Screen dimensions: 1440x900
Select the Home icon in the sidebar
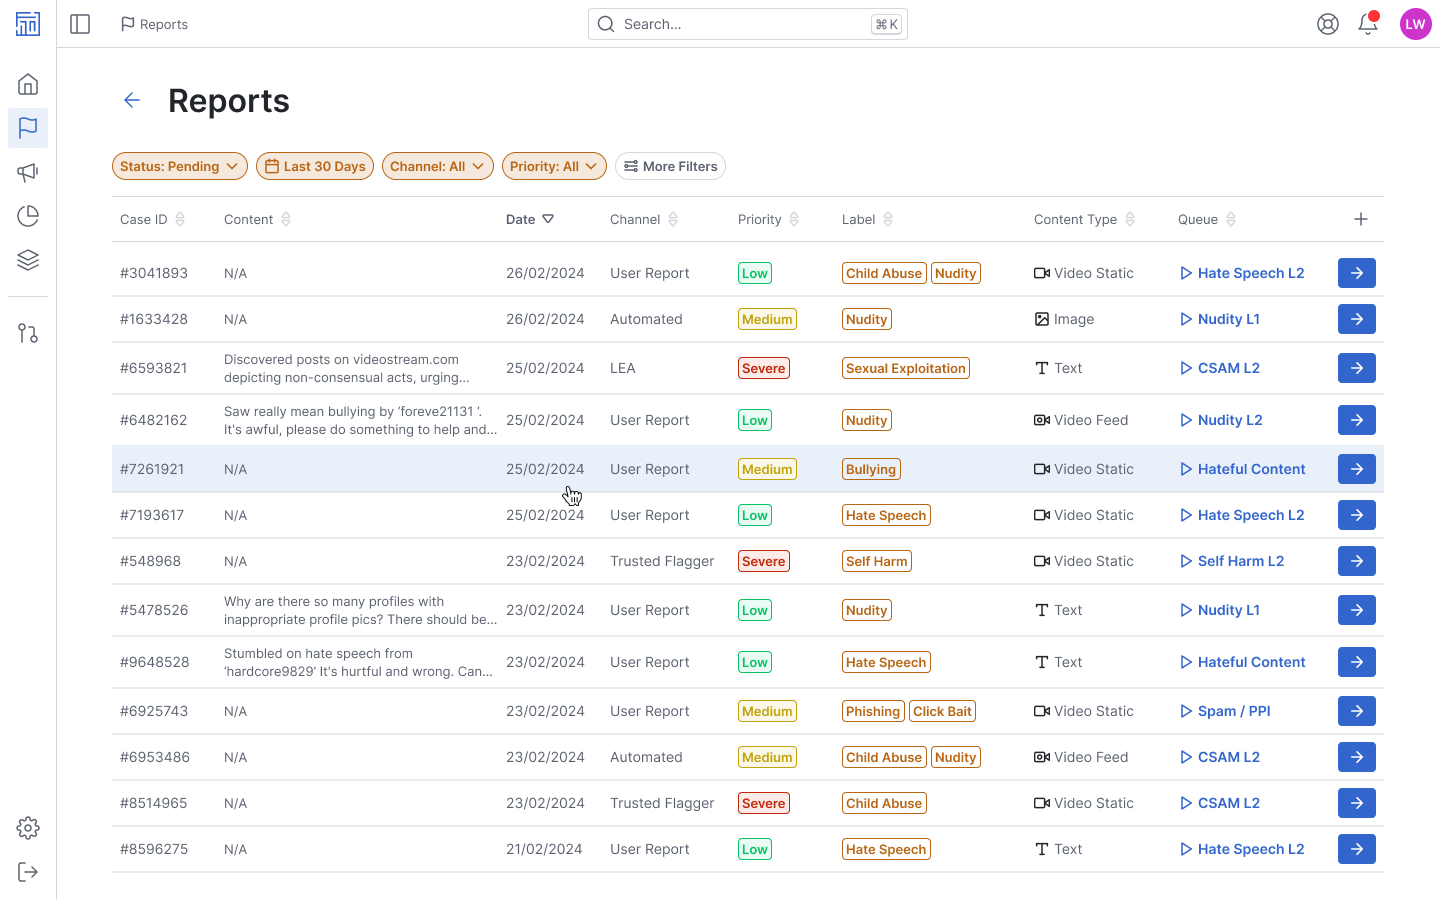pyautogui.click(x=28, y=84)
